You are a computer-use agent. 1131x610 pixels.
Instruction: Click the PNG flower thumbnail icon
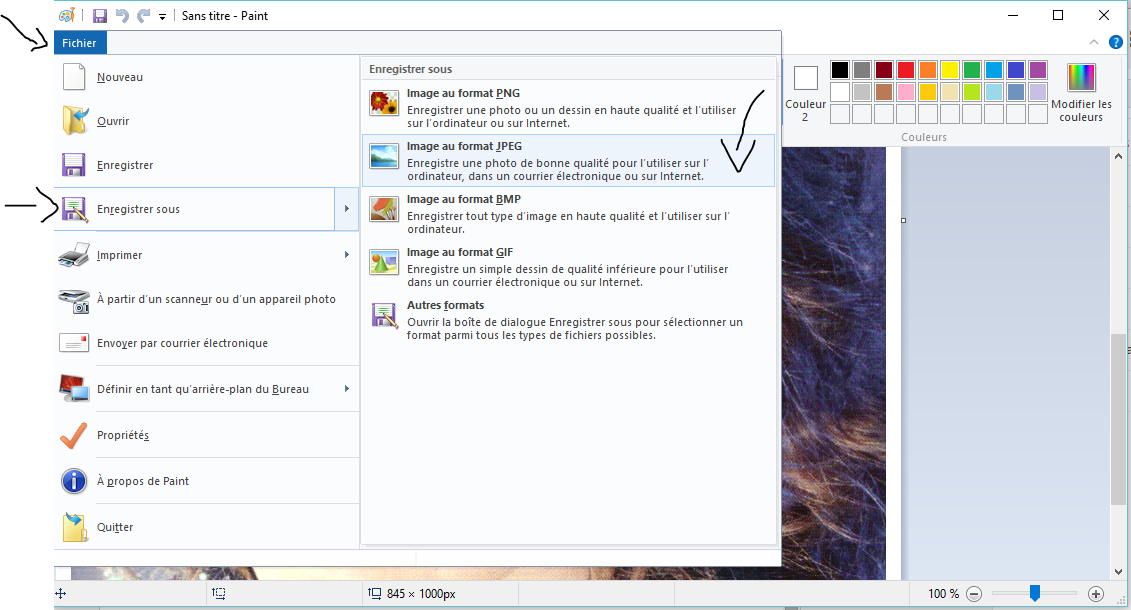pyautogui.click(x=384, y=103)
